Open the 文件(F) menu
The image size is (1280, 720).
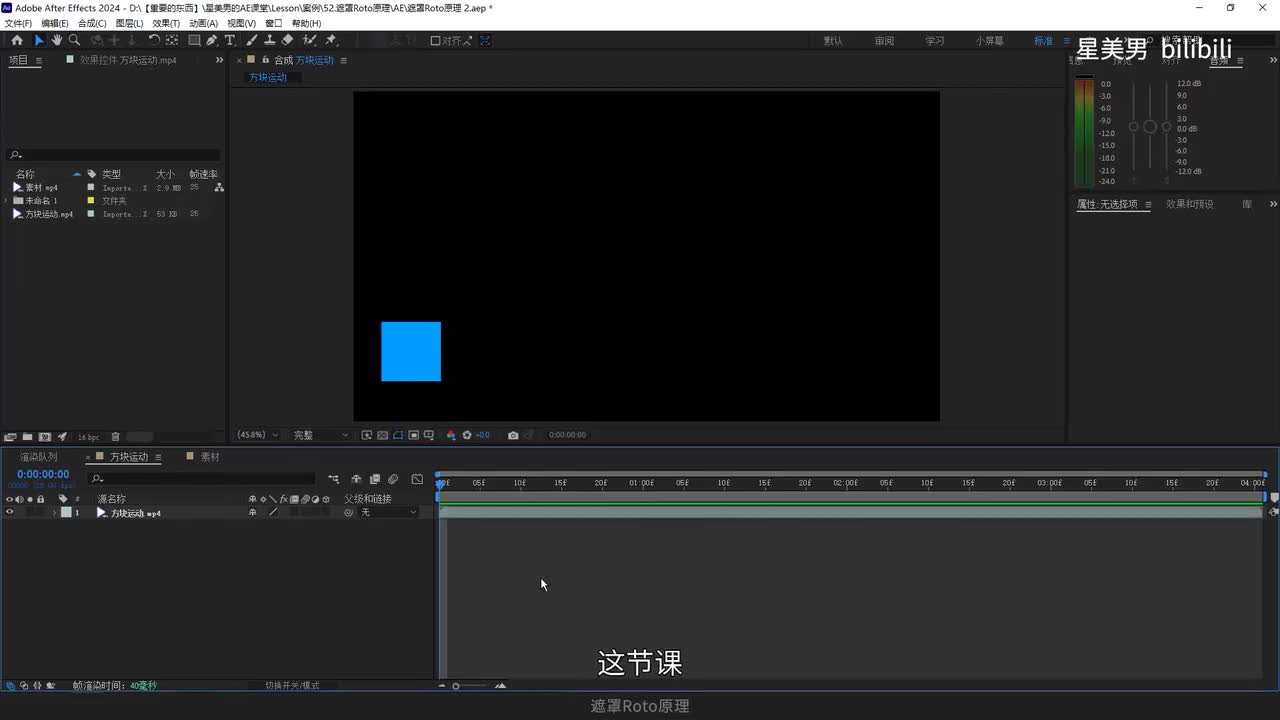click(x=18, y=23)
